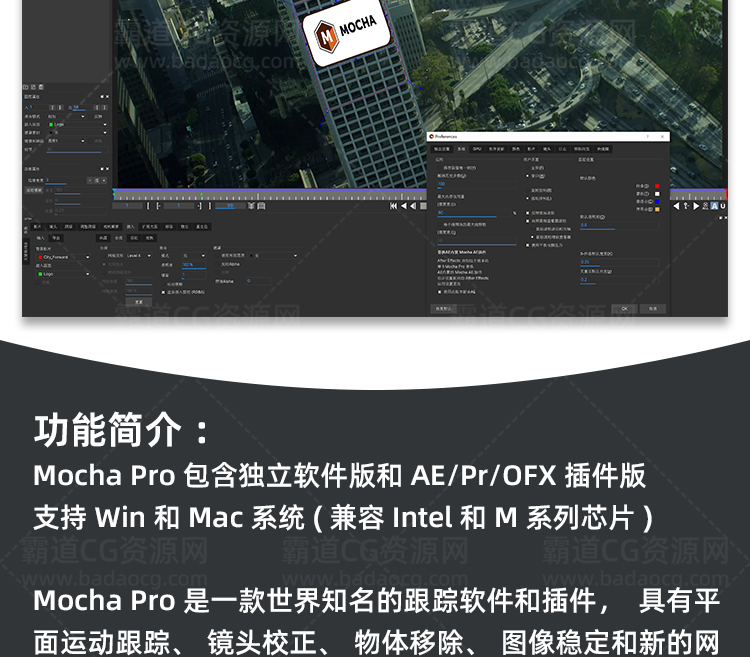Open the Logo dropdown in the upper left panel

tap(77, 124)
